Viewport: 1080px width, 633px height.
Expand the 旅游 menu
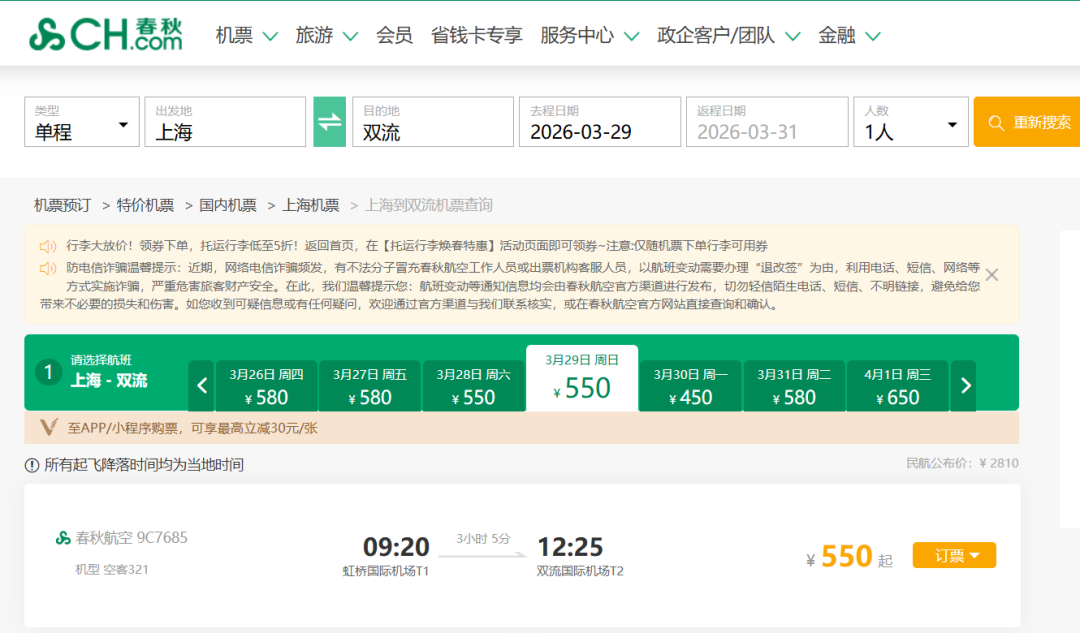pos(326,36)
